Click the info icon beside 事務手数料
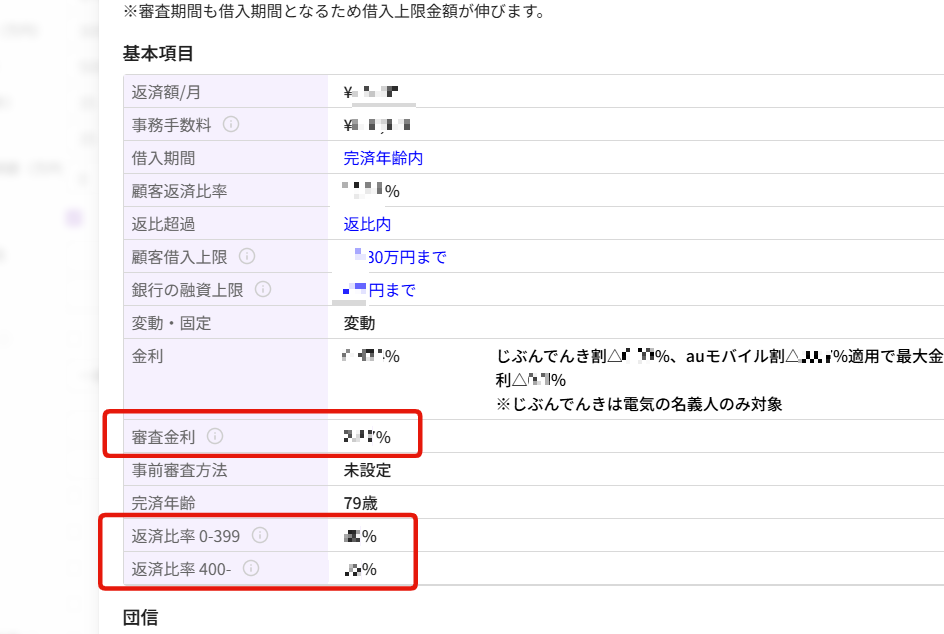The image size is (944, 634). point(231,125)
